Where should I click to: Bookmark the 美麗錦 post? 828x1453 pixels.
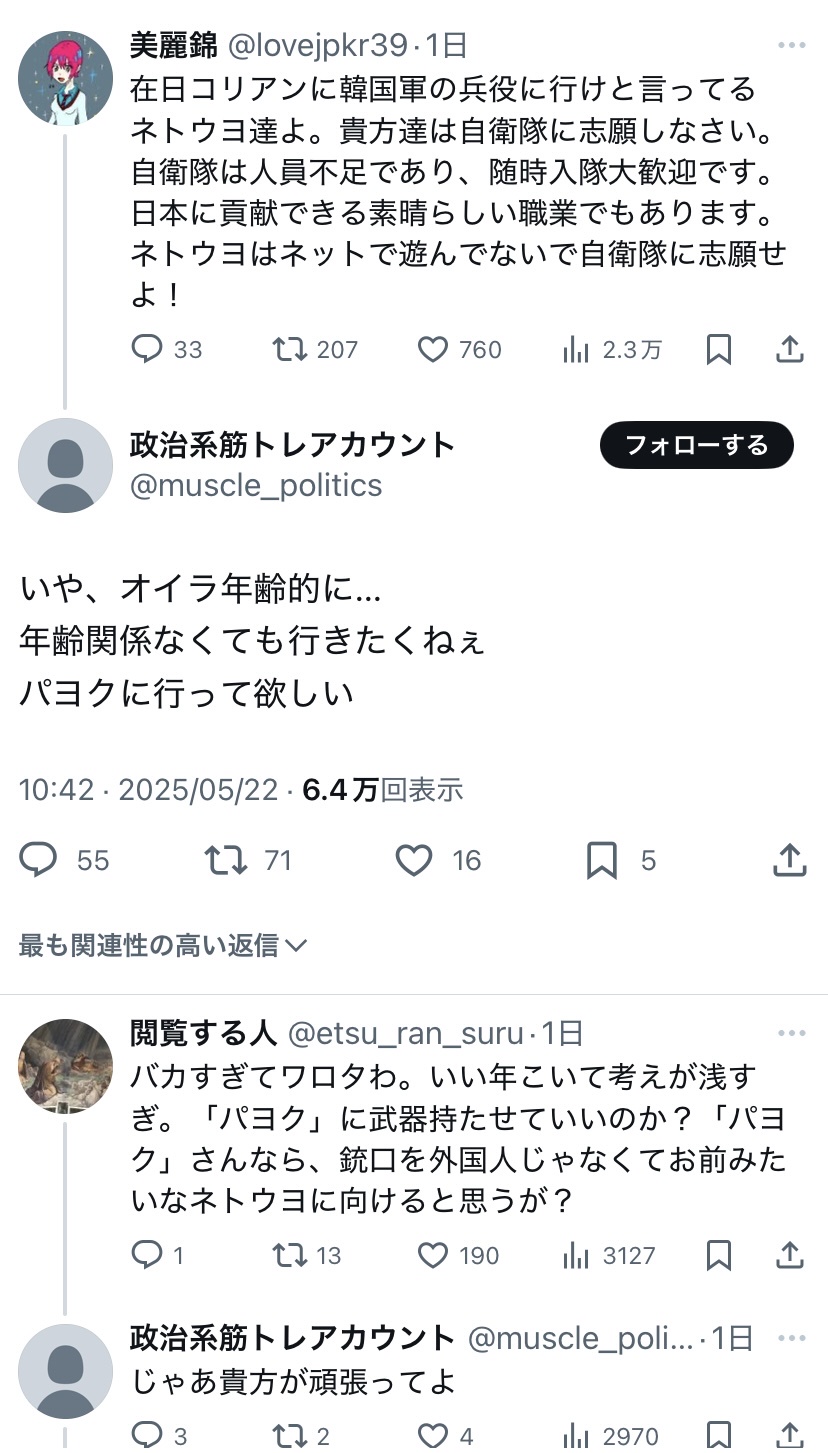(718, 349)
